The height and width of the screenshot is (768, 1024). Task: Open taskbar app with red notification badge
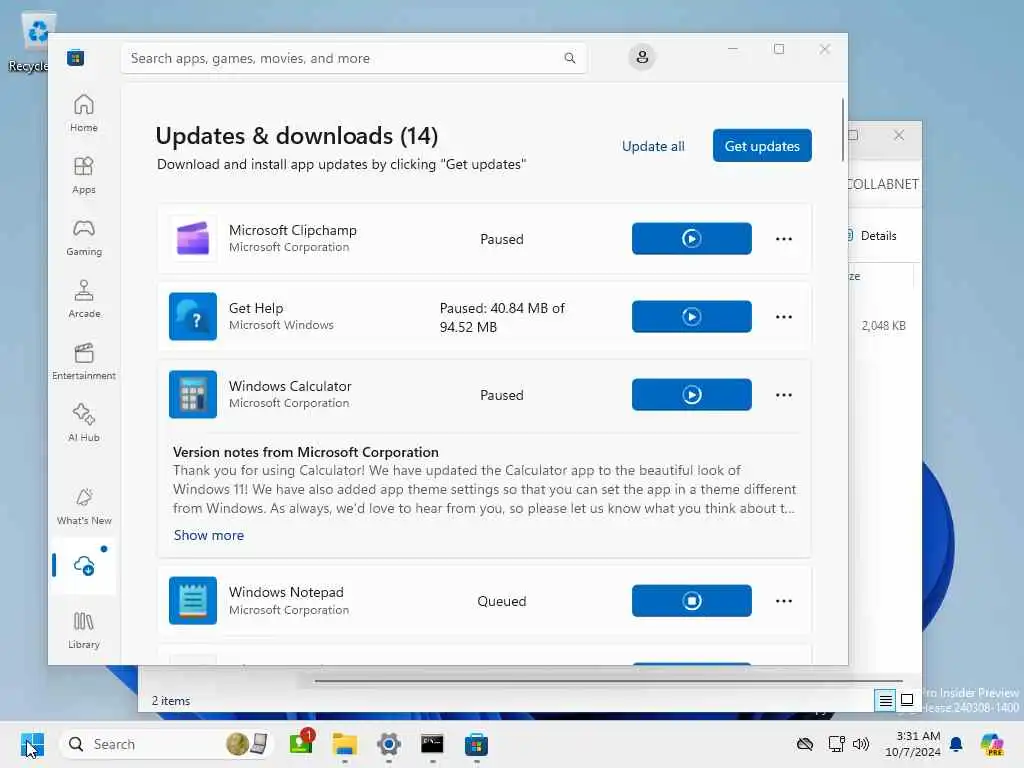tap(301, 743)
